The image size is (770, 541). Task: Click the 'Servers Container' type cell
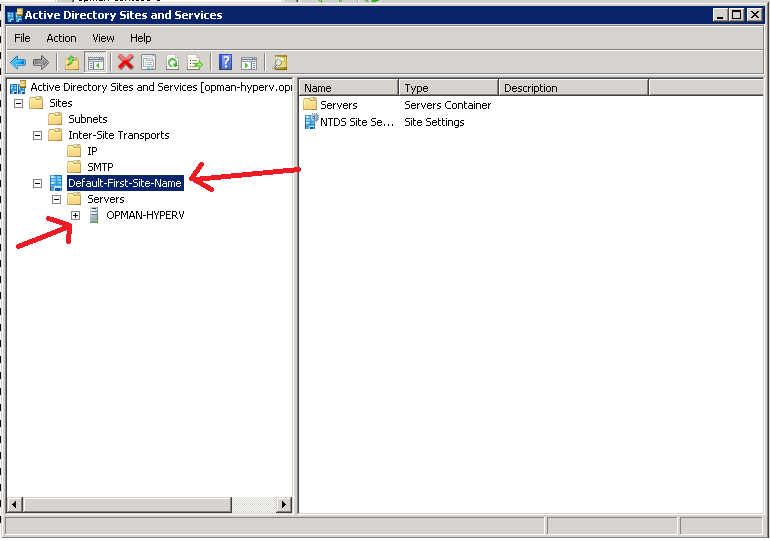tap(447, 105)
